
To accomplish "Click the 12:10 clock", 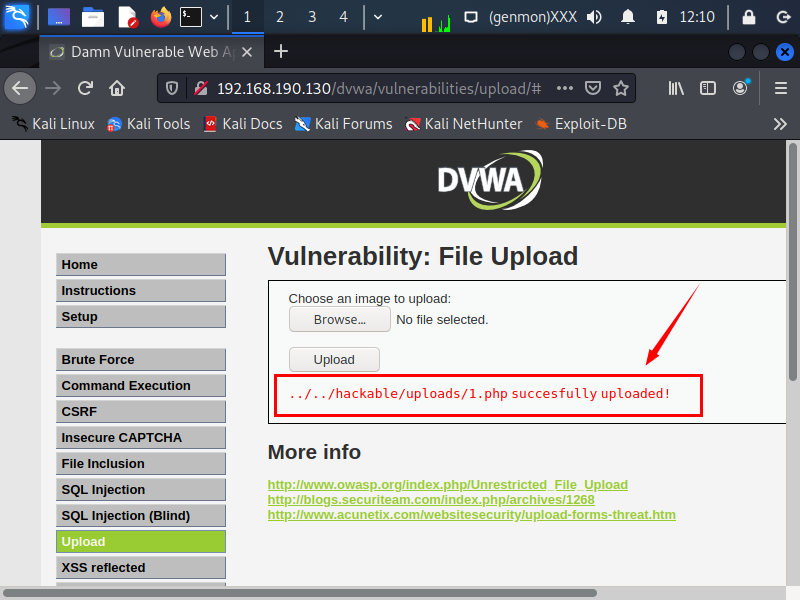I will 697,17.
